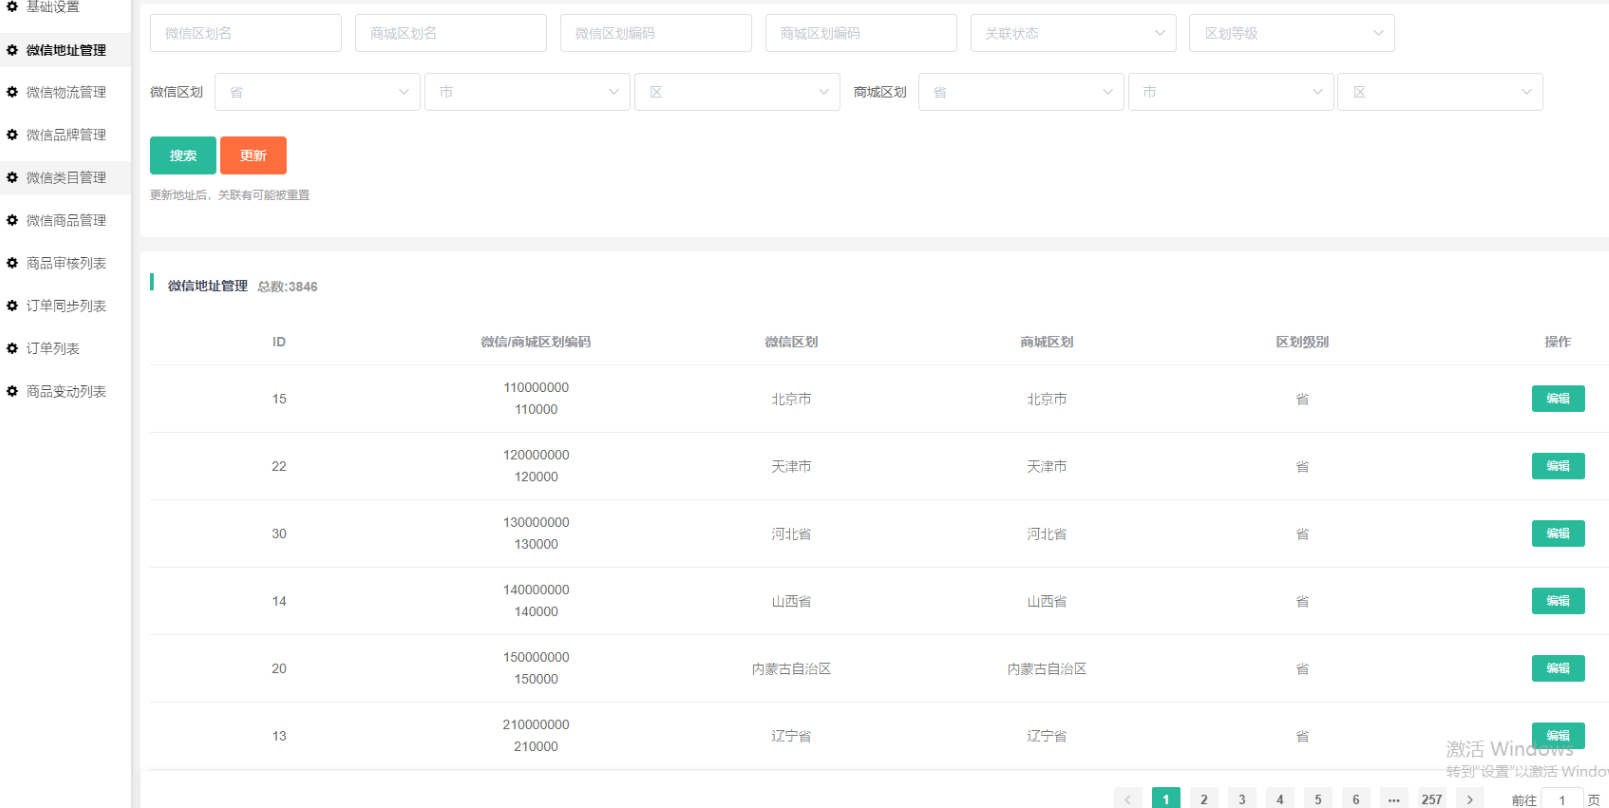This screenshot has width=1609, height=808.
Task: Click gear icon beside 订单同步列表
Action: pos(12,306)
